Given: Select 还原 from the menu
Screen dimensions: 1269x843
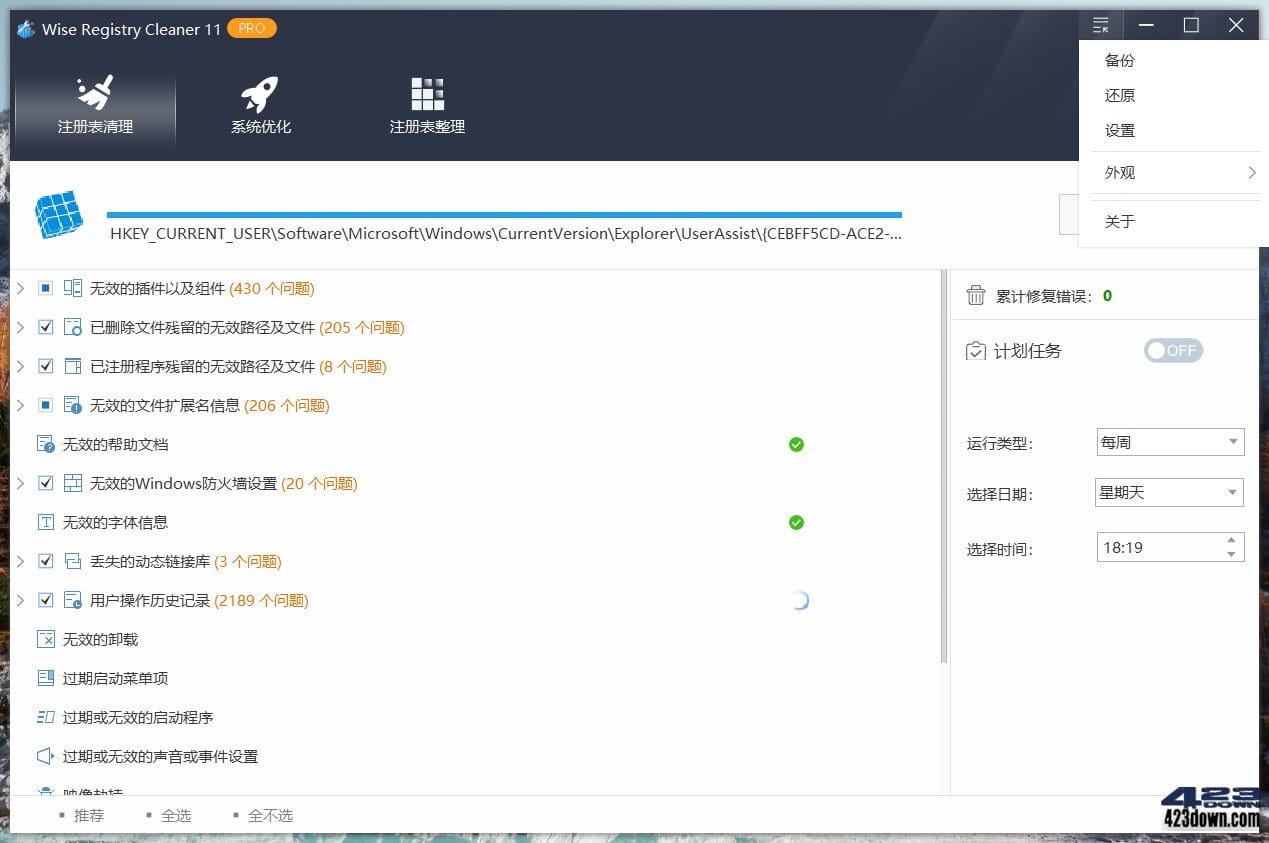Looking at the screenshot, I should tap(1120, 95).
